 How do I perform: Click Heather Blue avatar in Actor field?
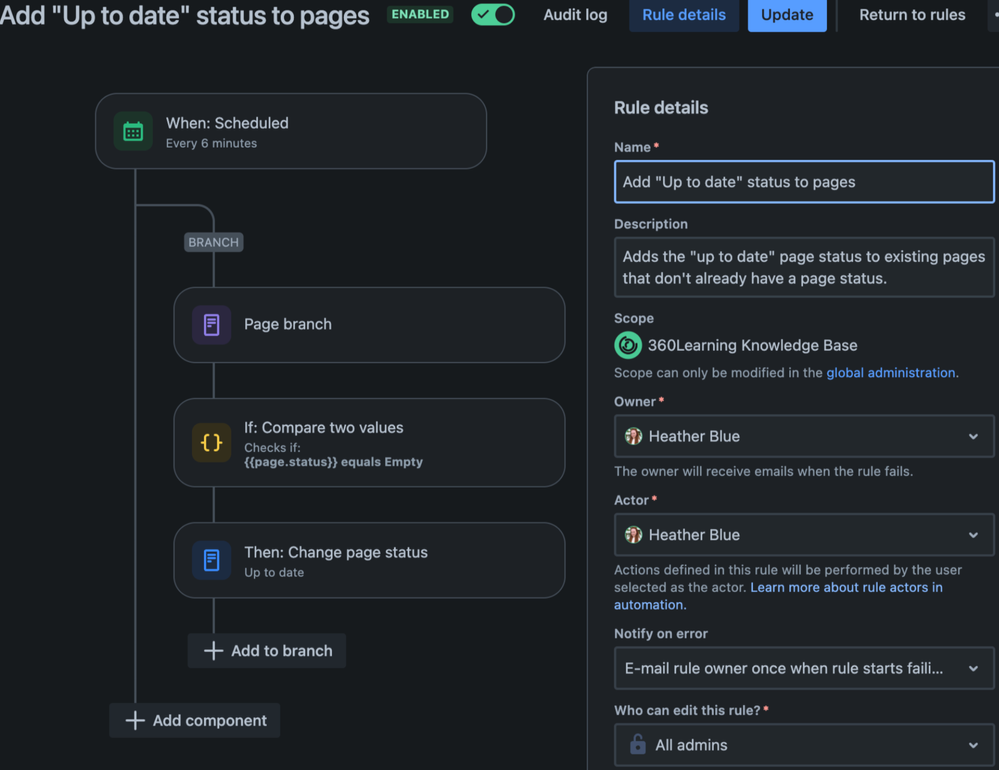[633, 535]
